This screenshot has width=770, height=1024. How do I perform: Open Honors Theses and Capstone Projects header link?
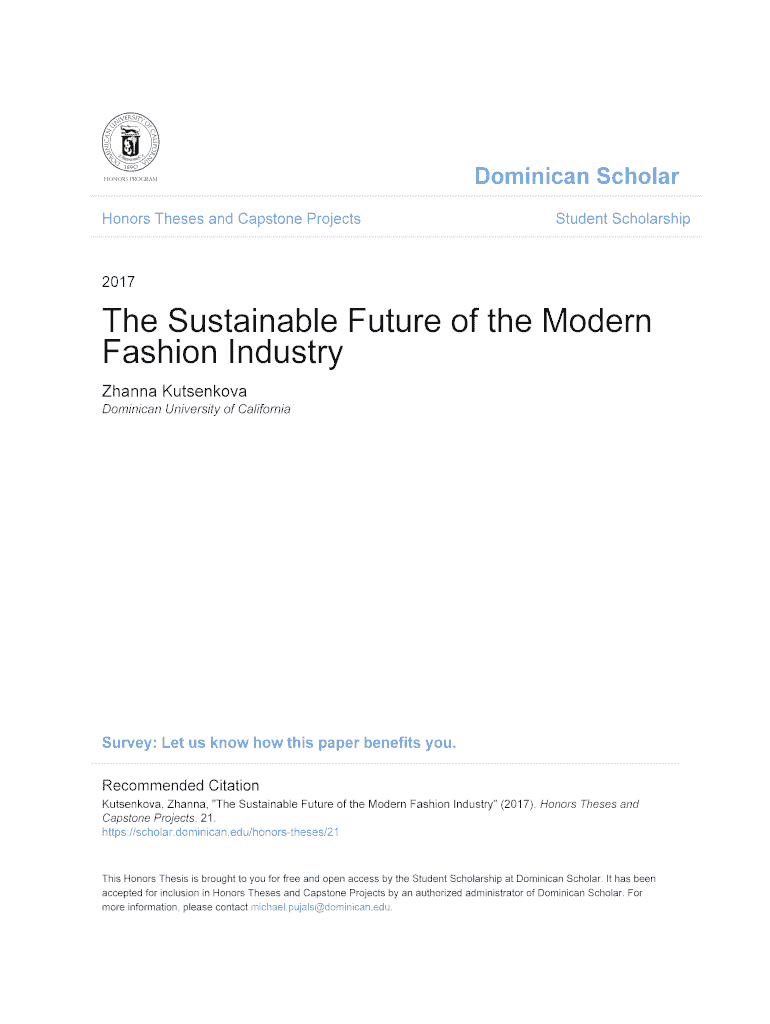pyautogui.click(x=231, y=219)
